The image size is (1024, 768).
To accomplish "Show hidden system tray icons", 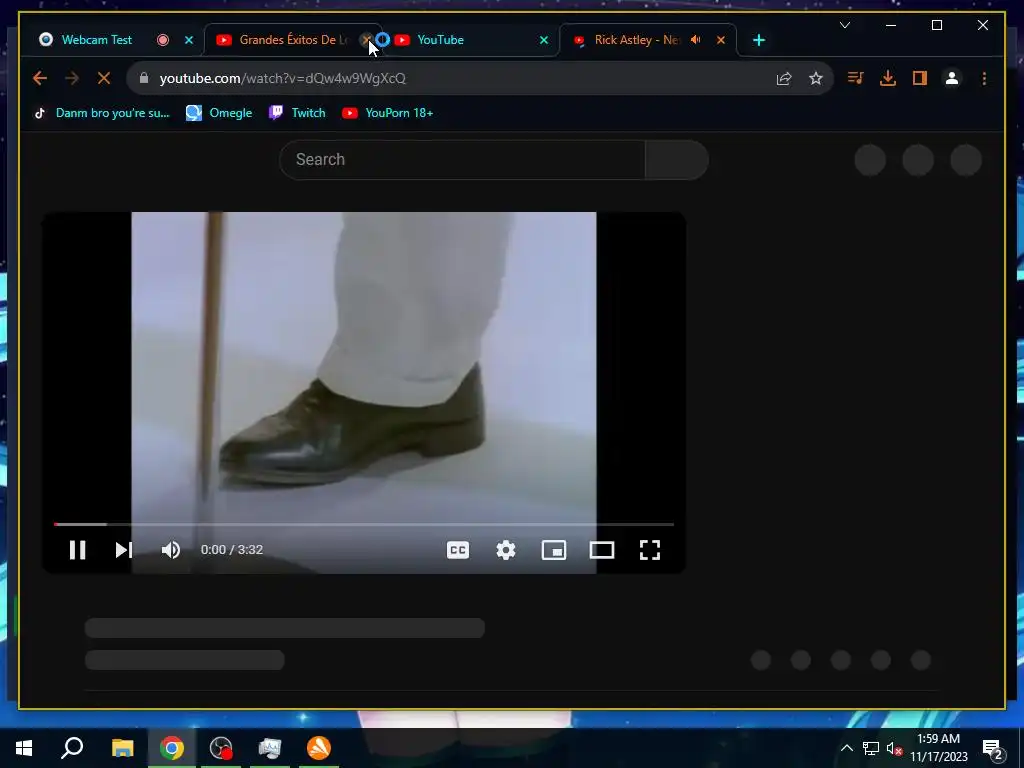I will click(846, 748).
